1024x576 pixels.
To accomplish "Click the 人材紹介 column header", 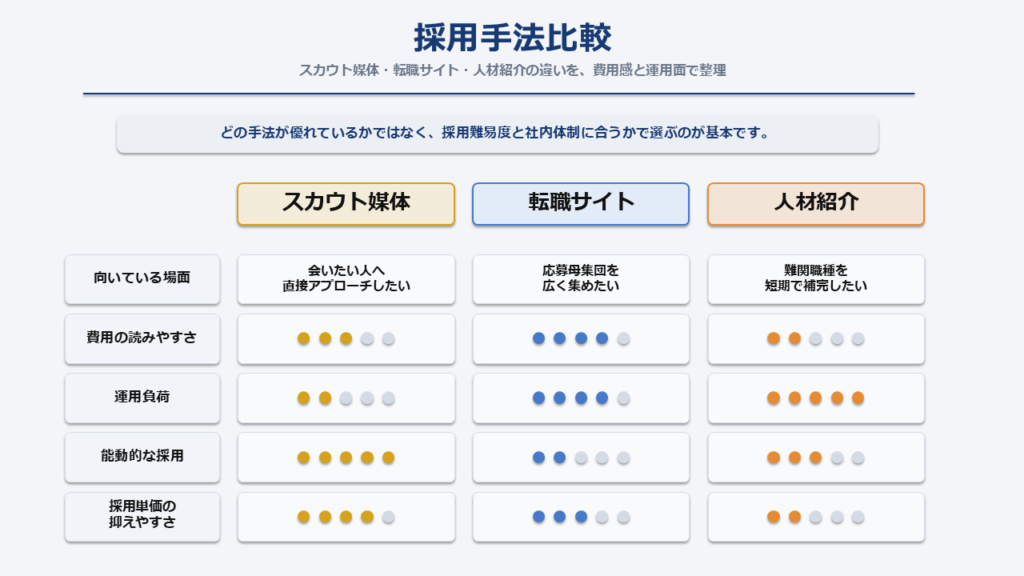I will 816,203.
